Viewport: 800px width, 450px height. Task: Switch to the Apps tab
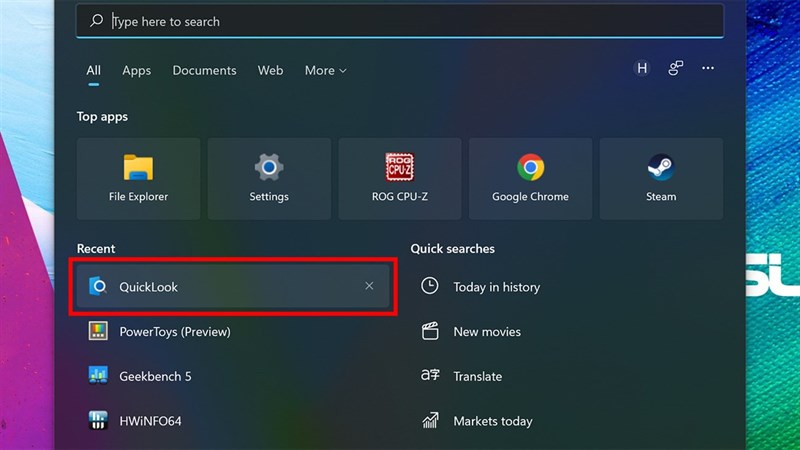(136, 70)
